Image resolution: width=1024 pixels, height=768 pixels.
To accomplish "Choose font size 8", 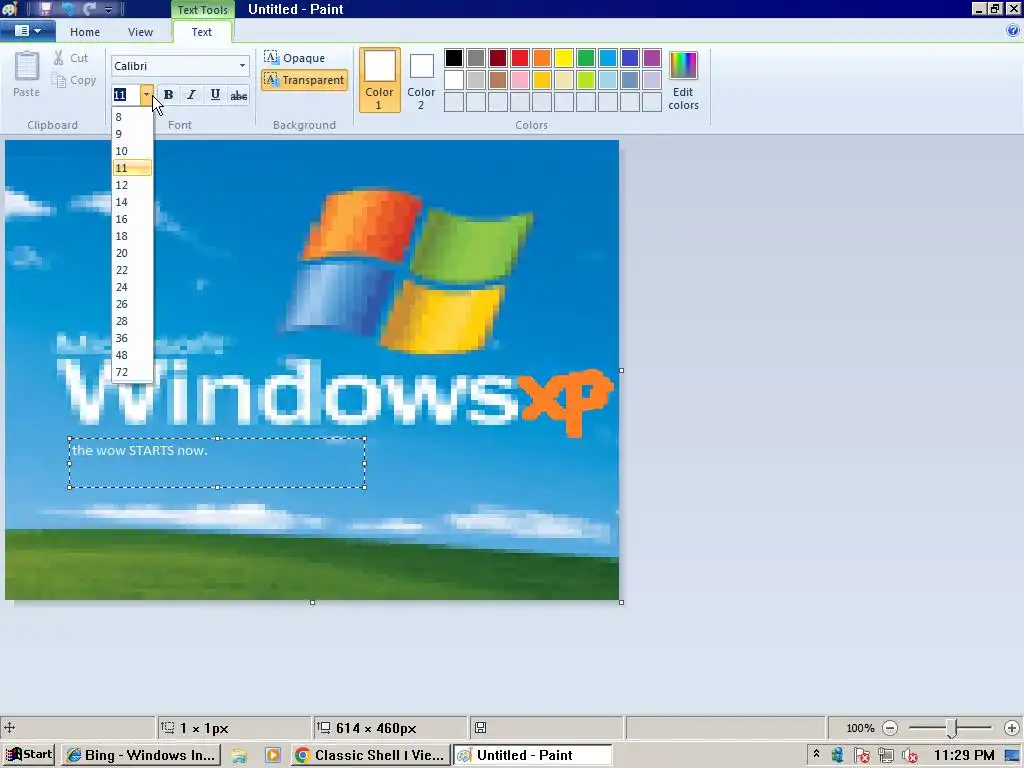I will pyautogui.click(x=132, y=117).
